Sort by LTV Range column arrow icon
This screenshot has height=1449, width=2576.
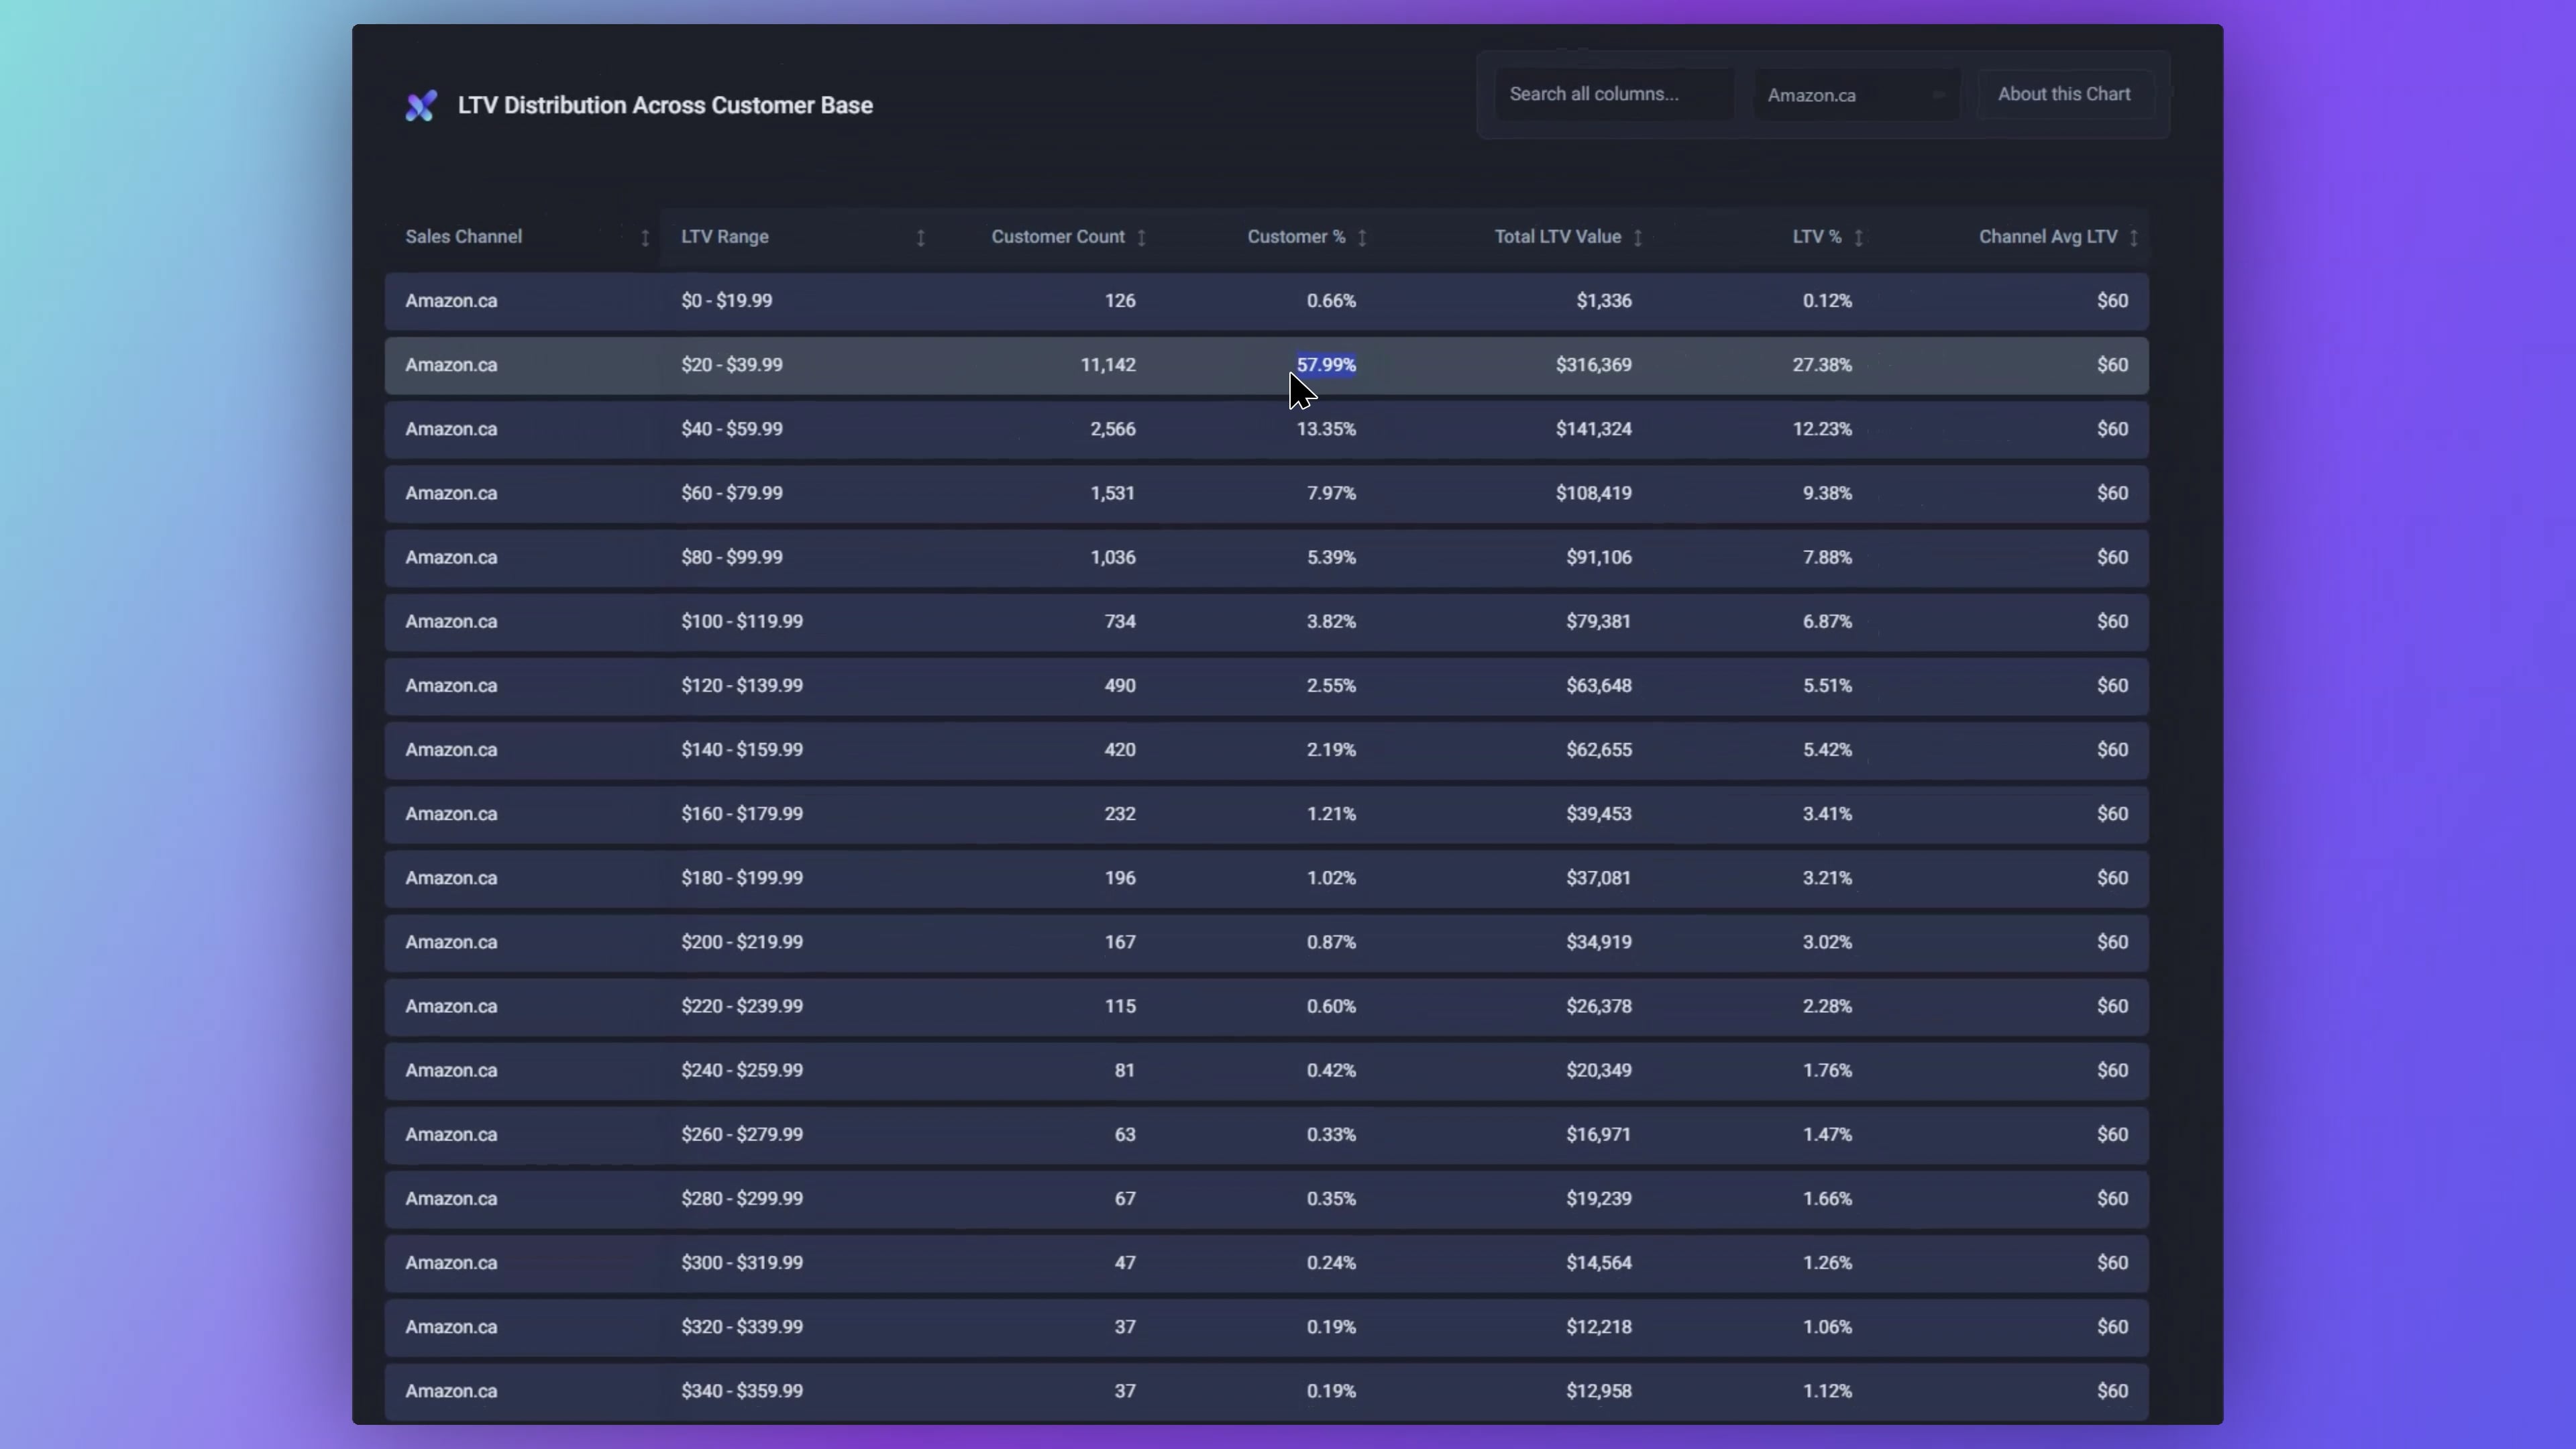click(921, 238)
